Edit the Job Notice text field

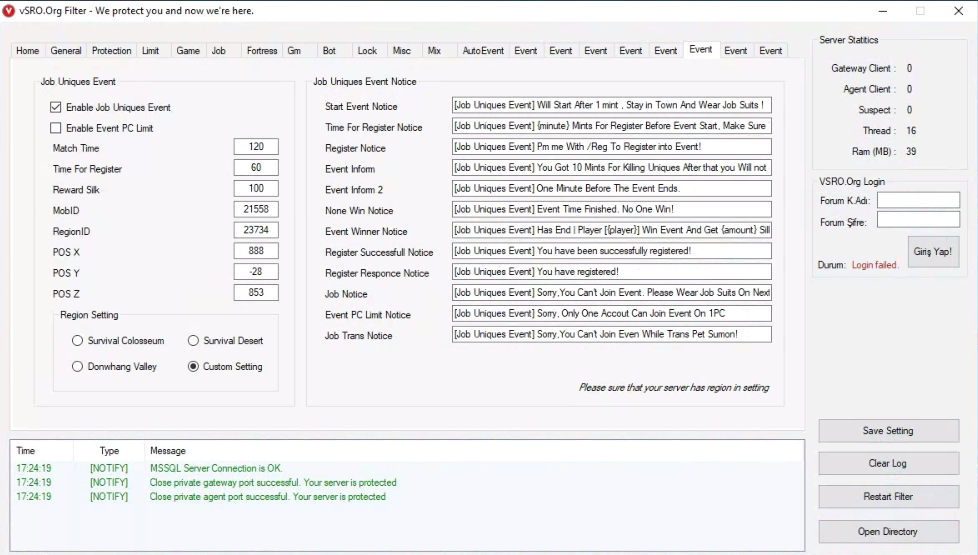[x=612, y=292]
